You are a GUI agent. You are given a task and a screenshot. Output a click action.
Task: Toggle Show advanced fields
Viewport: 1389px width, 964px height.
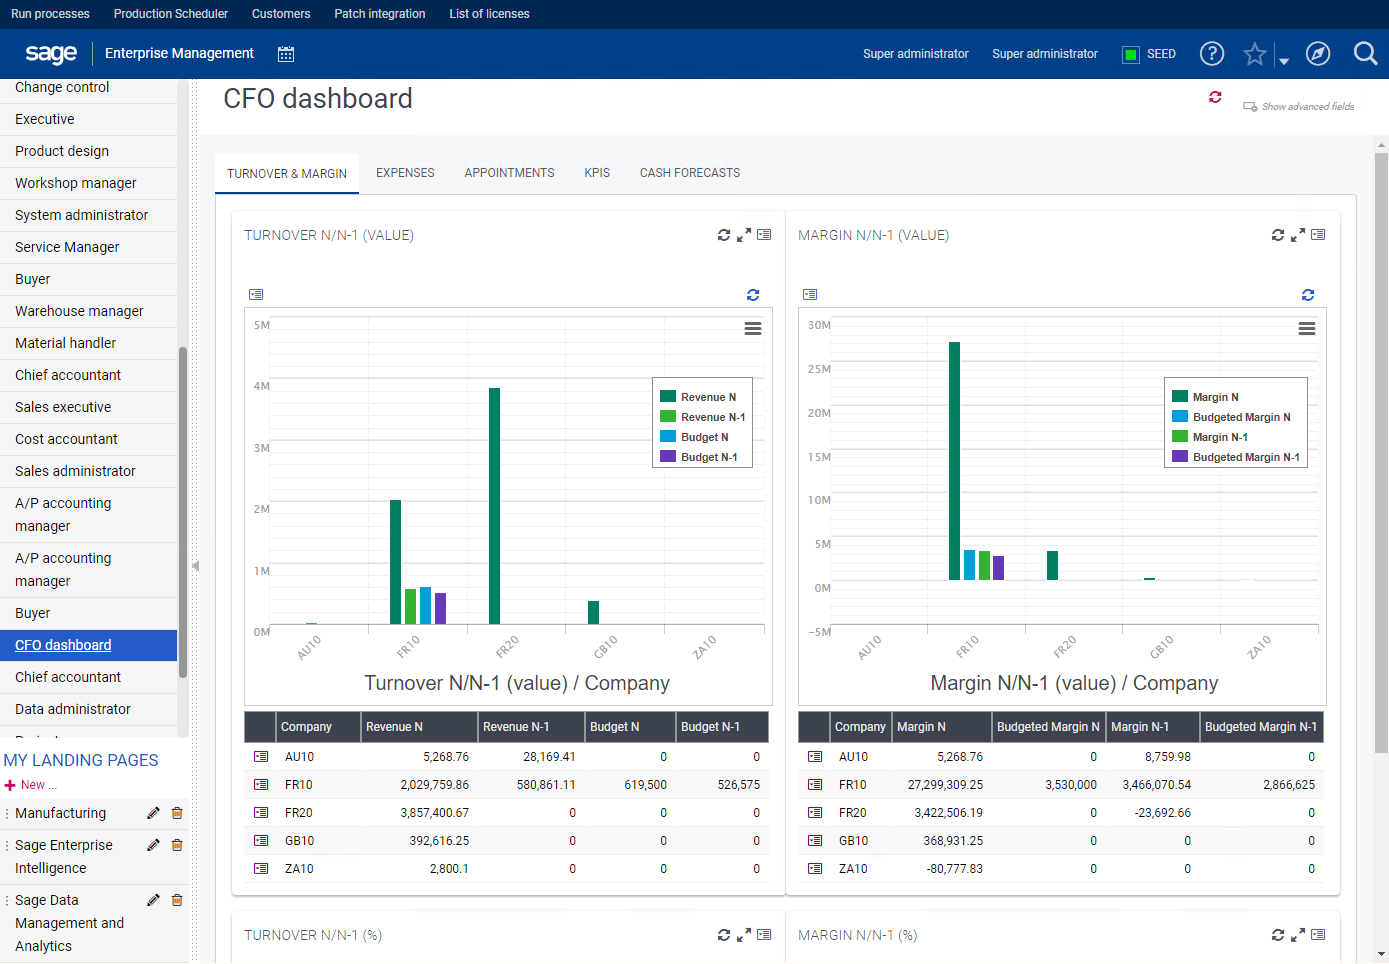click(1298, 105)
